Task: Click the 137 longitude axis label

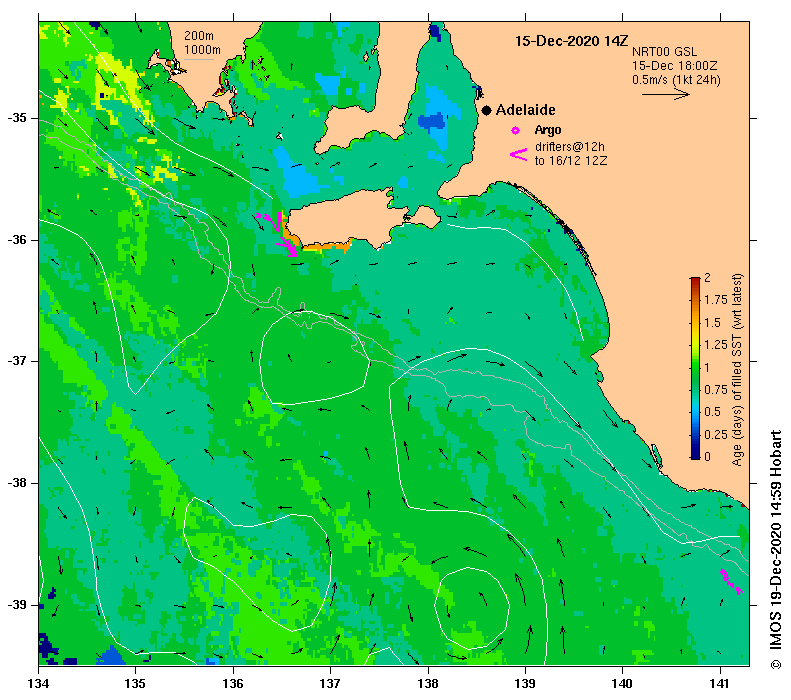Action: 331,683
